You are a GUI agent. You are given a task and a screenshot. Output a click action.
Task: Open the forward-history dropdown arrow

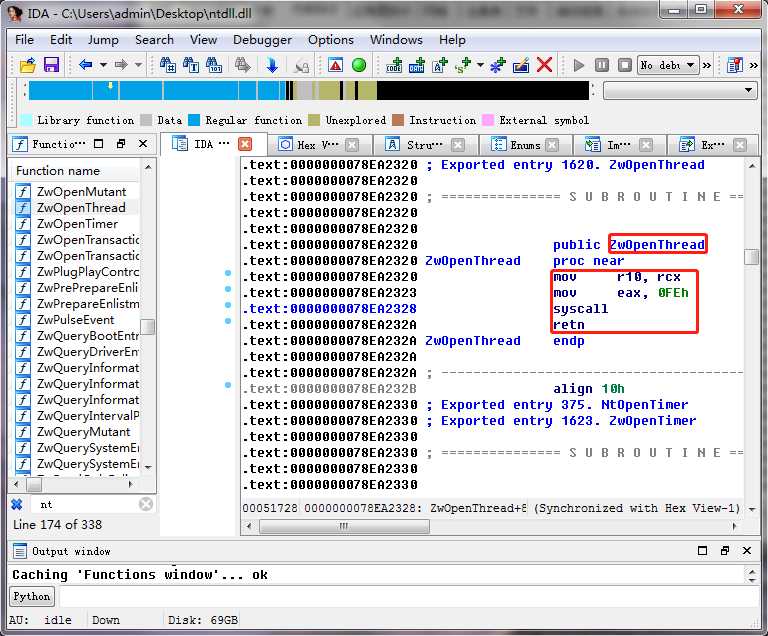[x=139, y=65]
